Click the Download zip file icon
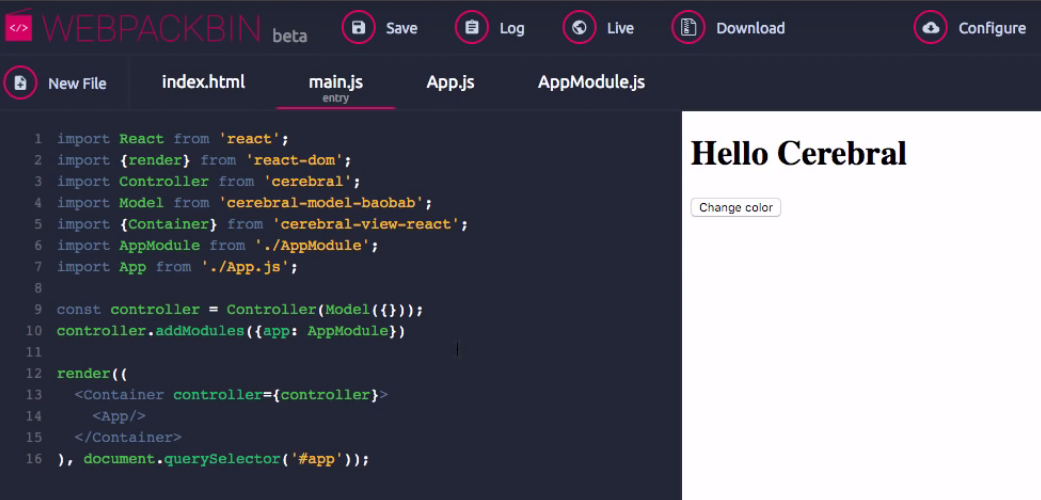Screen dimensions: 1041x500 [688, 28]
